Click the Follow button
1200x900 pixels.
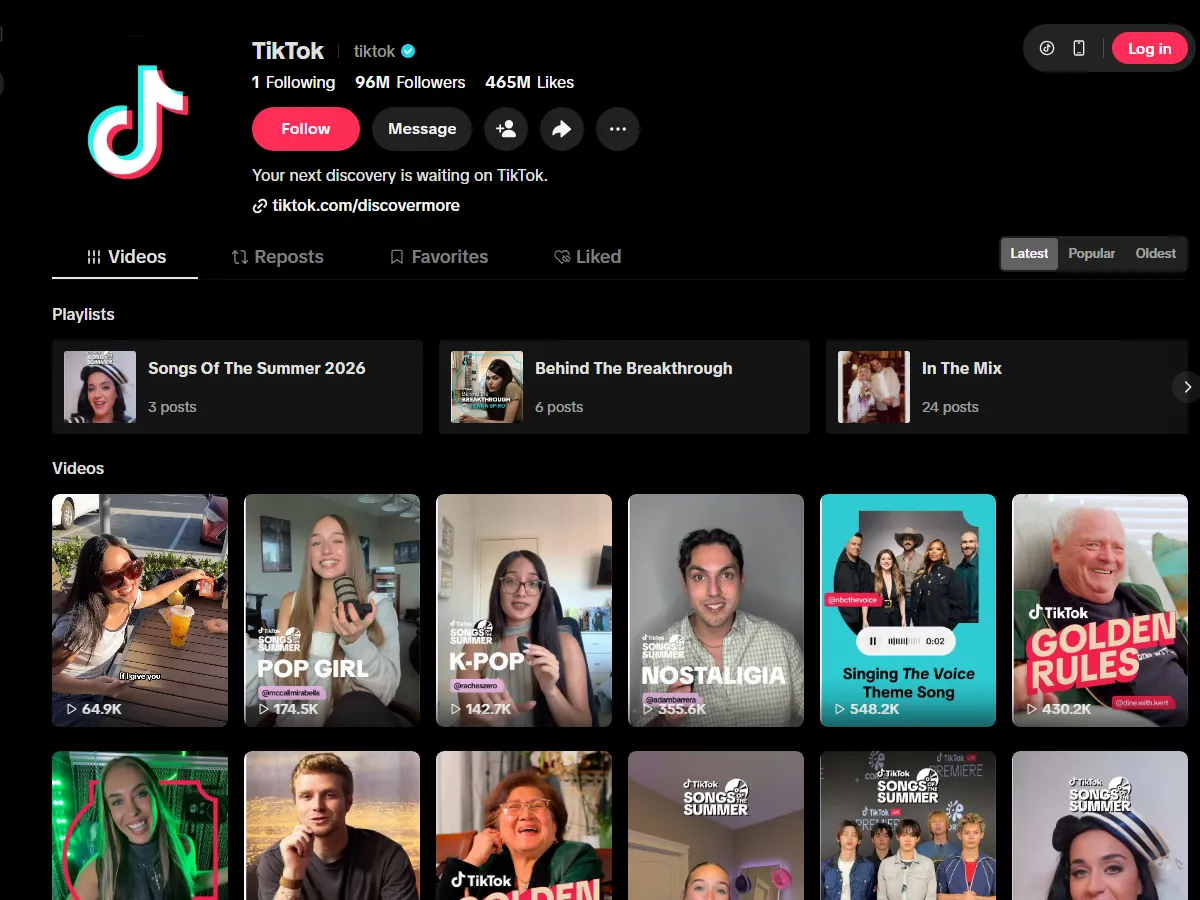(306, 129)
